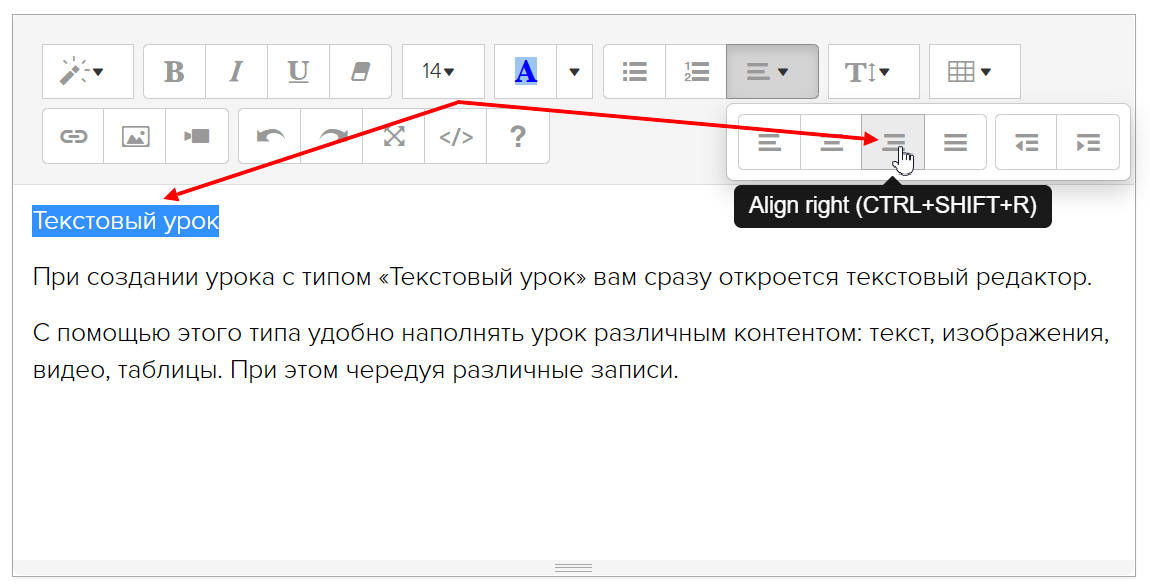Open the paragraph alignment menu

(x=771, y=72)
